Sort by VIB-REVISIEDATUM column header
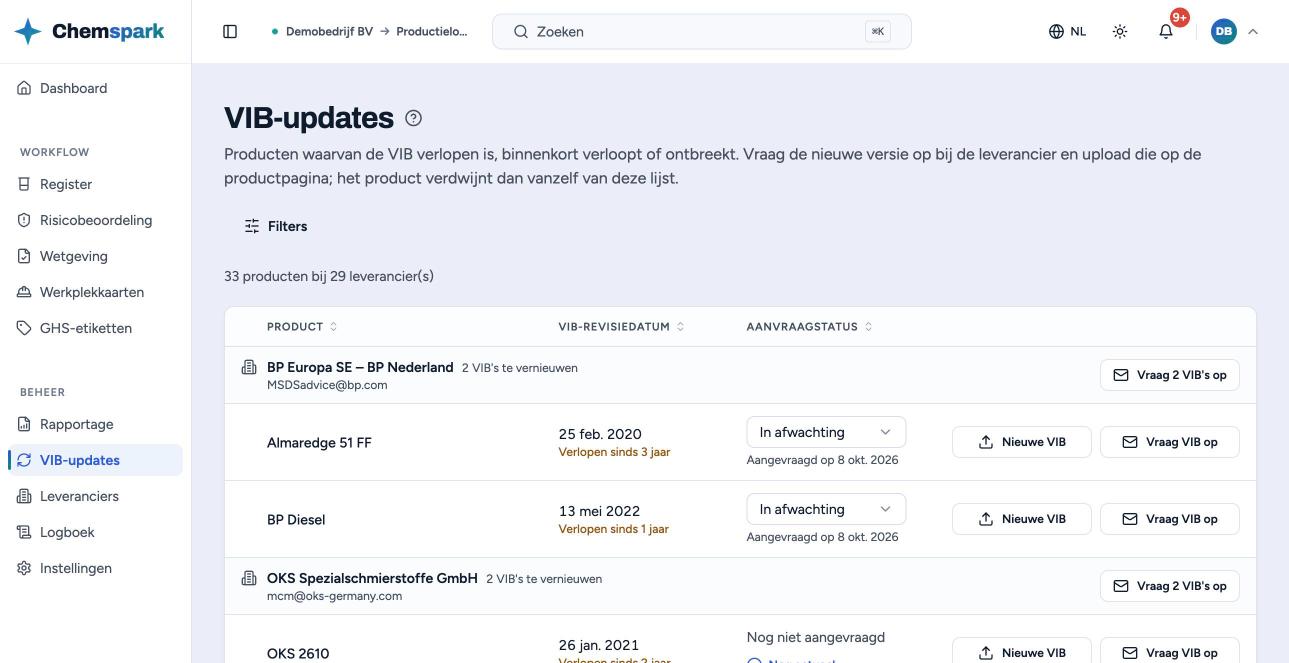The image size is (1289, 663). (x=621, y=327)
